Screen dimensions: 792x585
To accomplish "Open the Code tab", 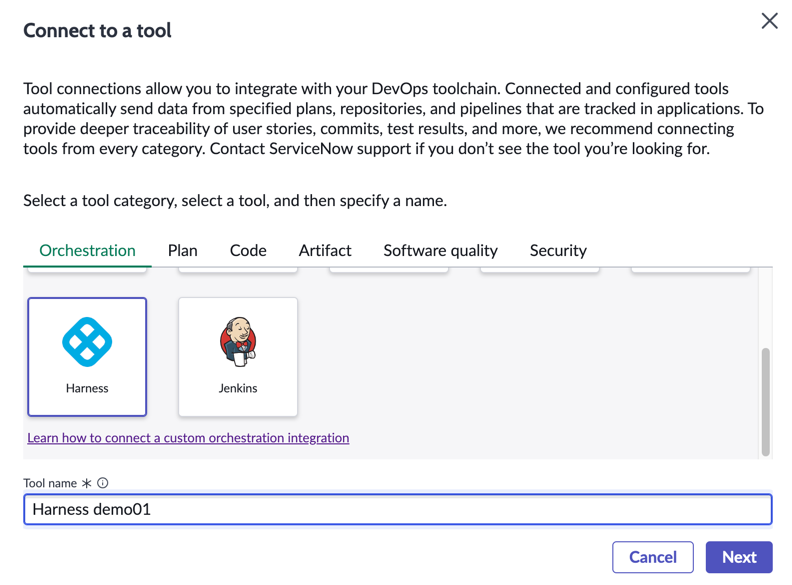I will pos(248,251).
